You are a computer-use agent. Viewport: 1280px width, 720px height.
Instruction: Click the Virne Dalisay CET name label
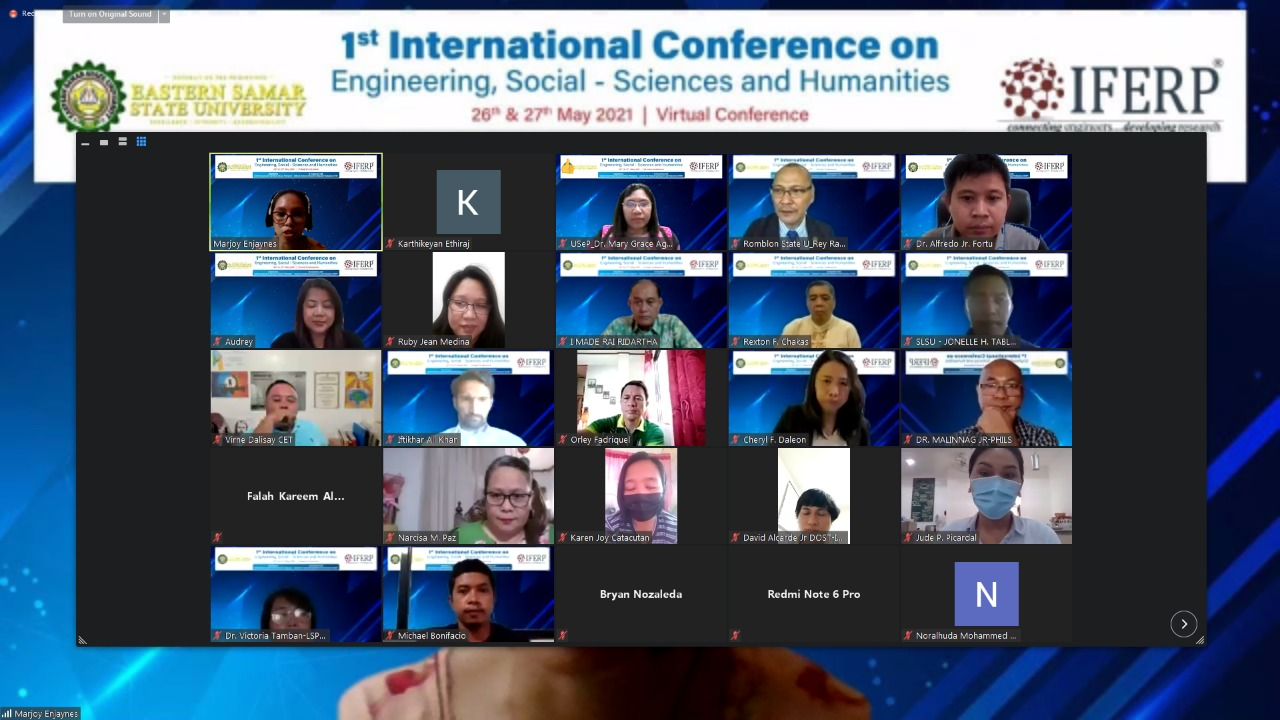pyautogui.click(x=259, y=440)
